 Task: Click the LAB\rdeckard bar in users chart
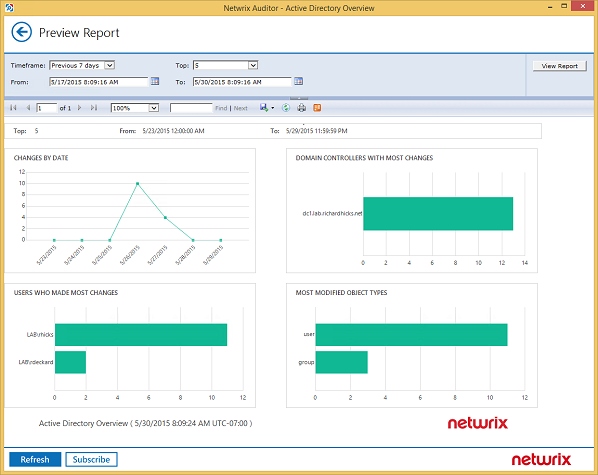(x=70, y=362)
